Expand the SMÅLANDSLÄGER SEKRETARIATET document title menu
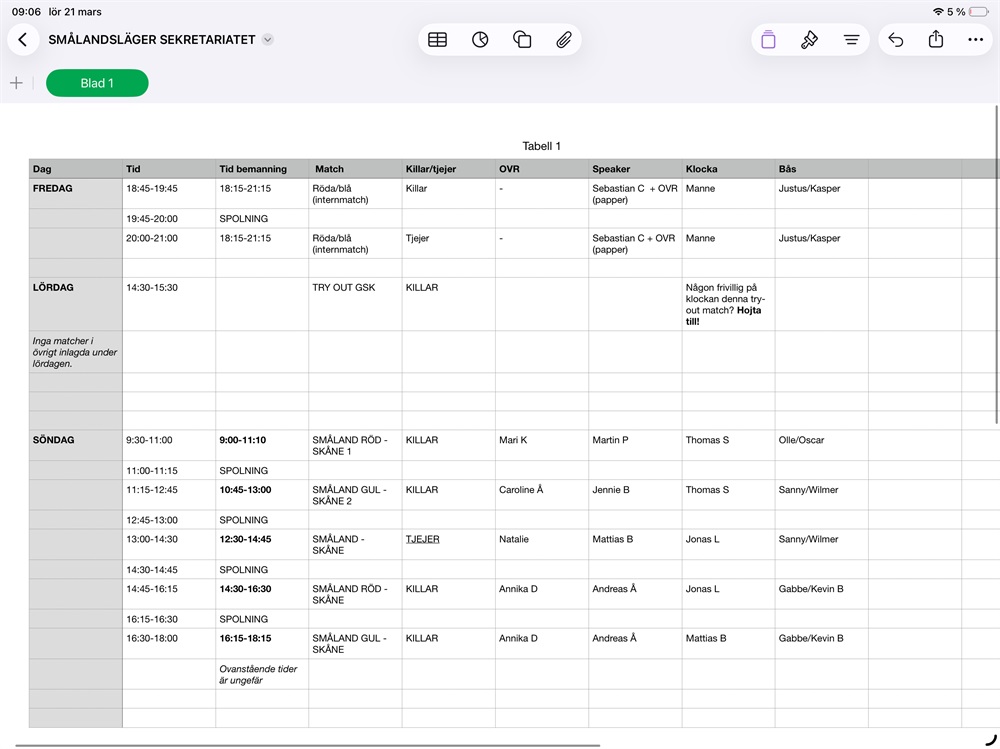 click(267, 40)
